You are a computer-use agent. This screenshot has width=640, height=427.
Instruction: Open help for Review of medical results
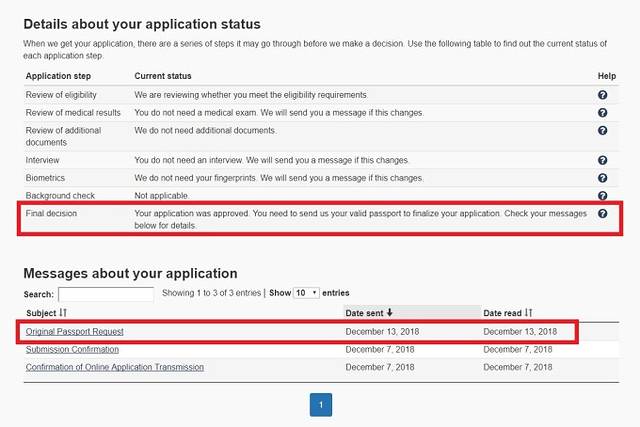click(603, 112)
